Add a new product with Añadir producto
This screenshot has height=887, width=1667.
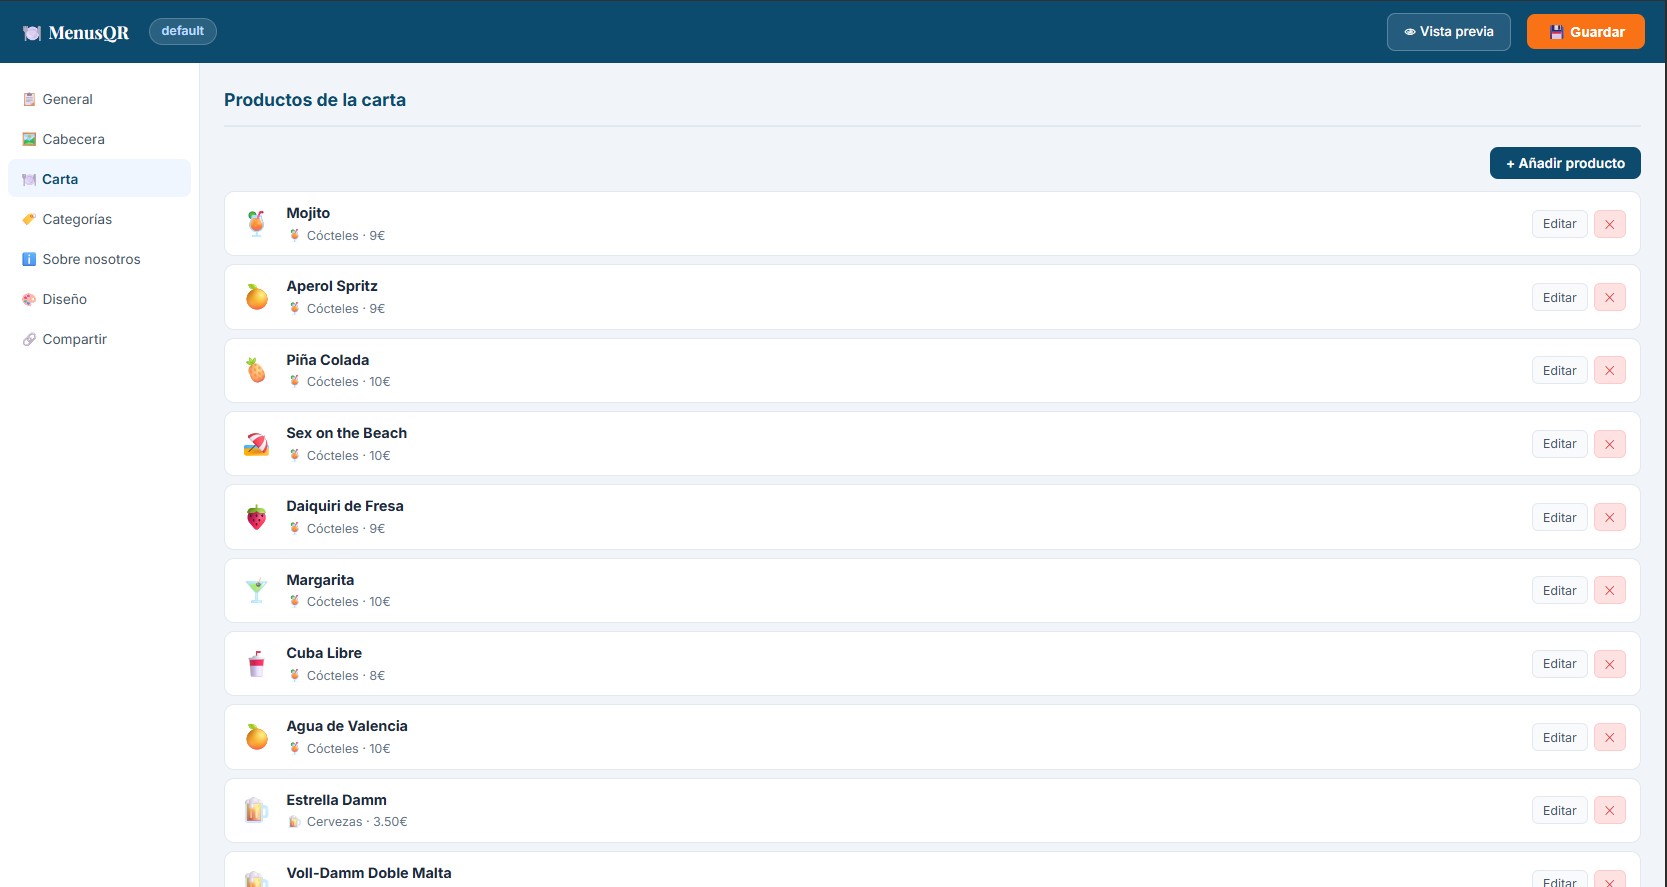click(1565, 163)
